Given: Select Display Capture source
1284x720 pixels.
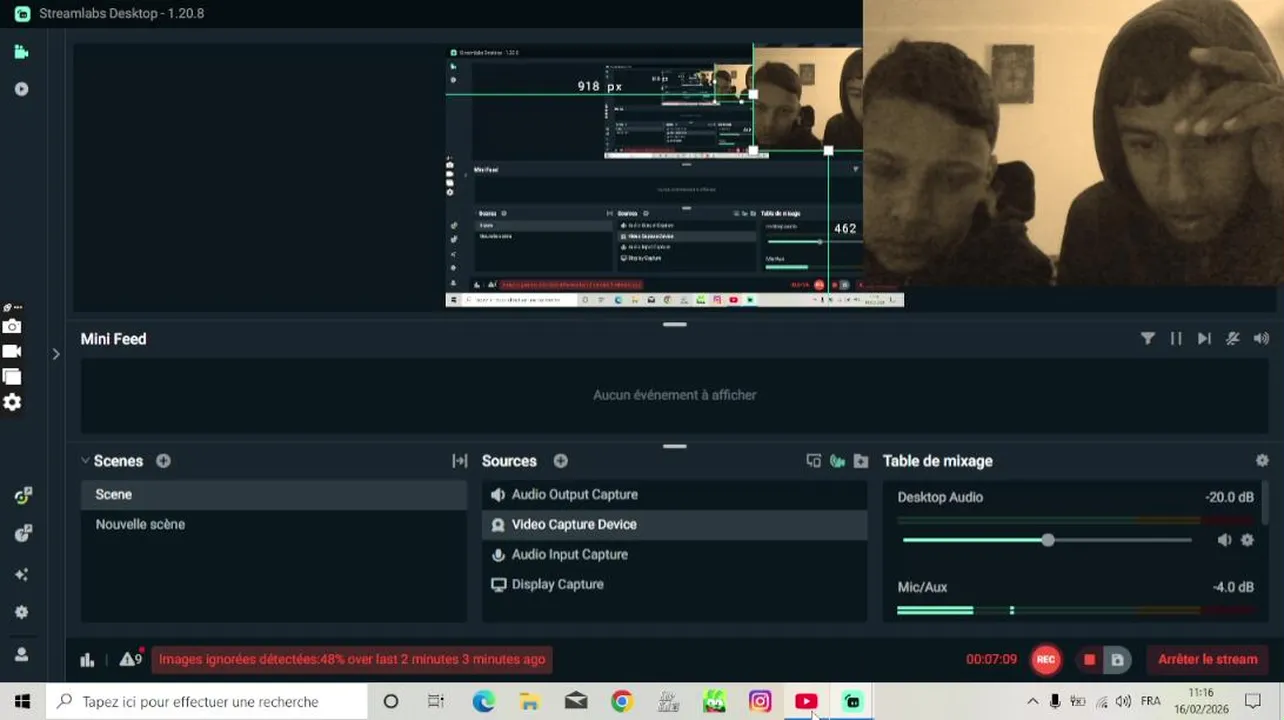Looking at the screenshot, I should tap(675, 584).
